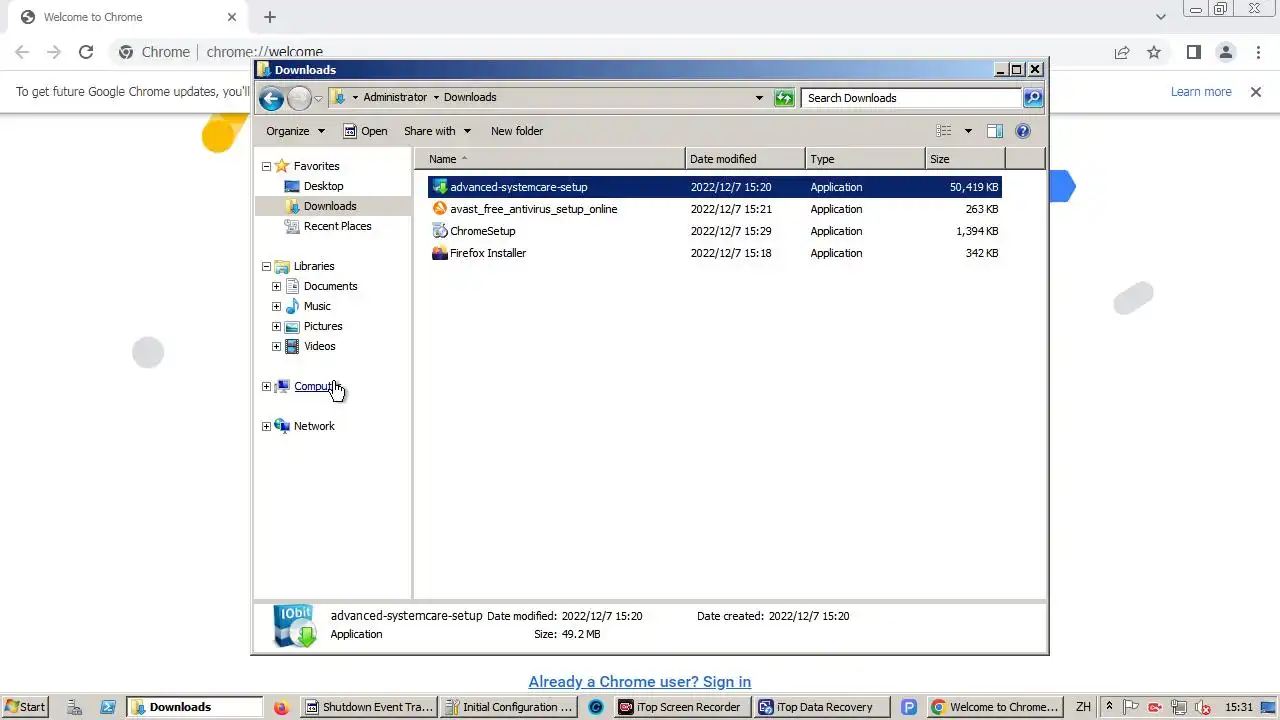Click the green refresh button in address bar
This screenshot has width=1280, height=720.
point(785,98)
